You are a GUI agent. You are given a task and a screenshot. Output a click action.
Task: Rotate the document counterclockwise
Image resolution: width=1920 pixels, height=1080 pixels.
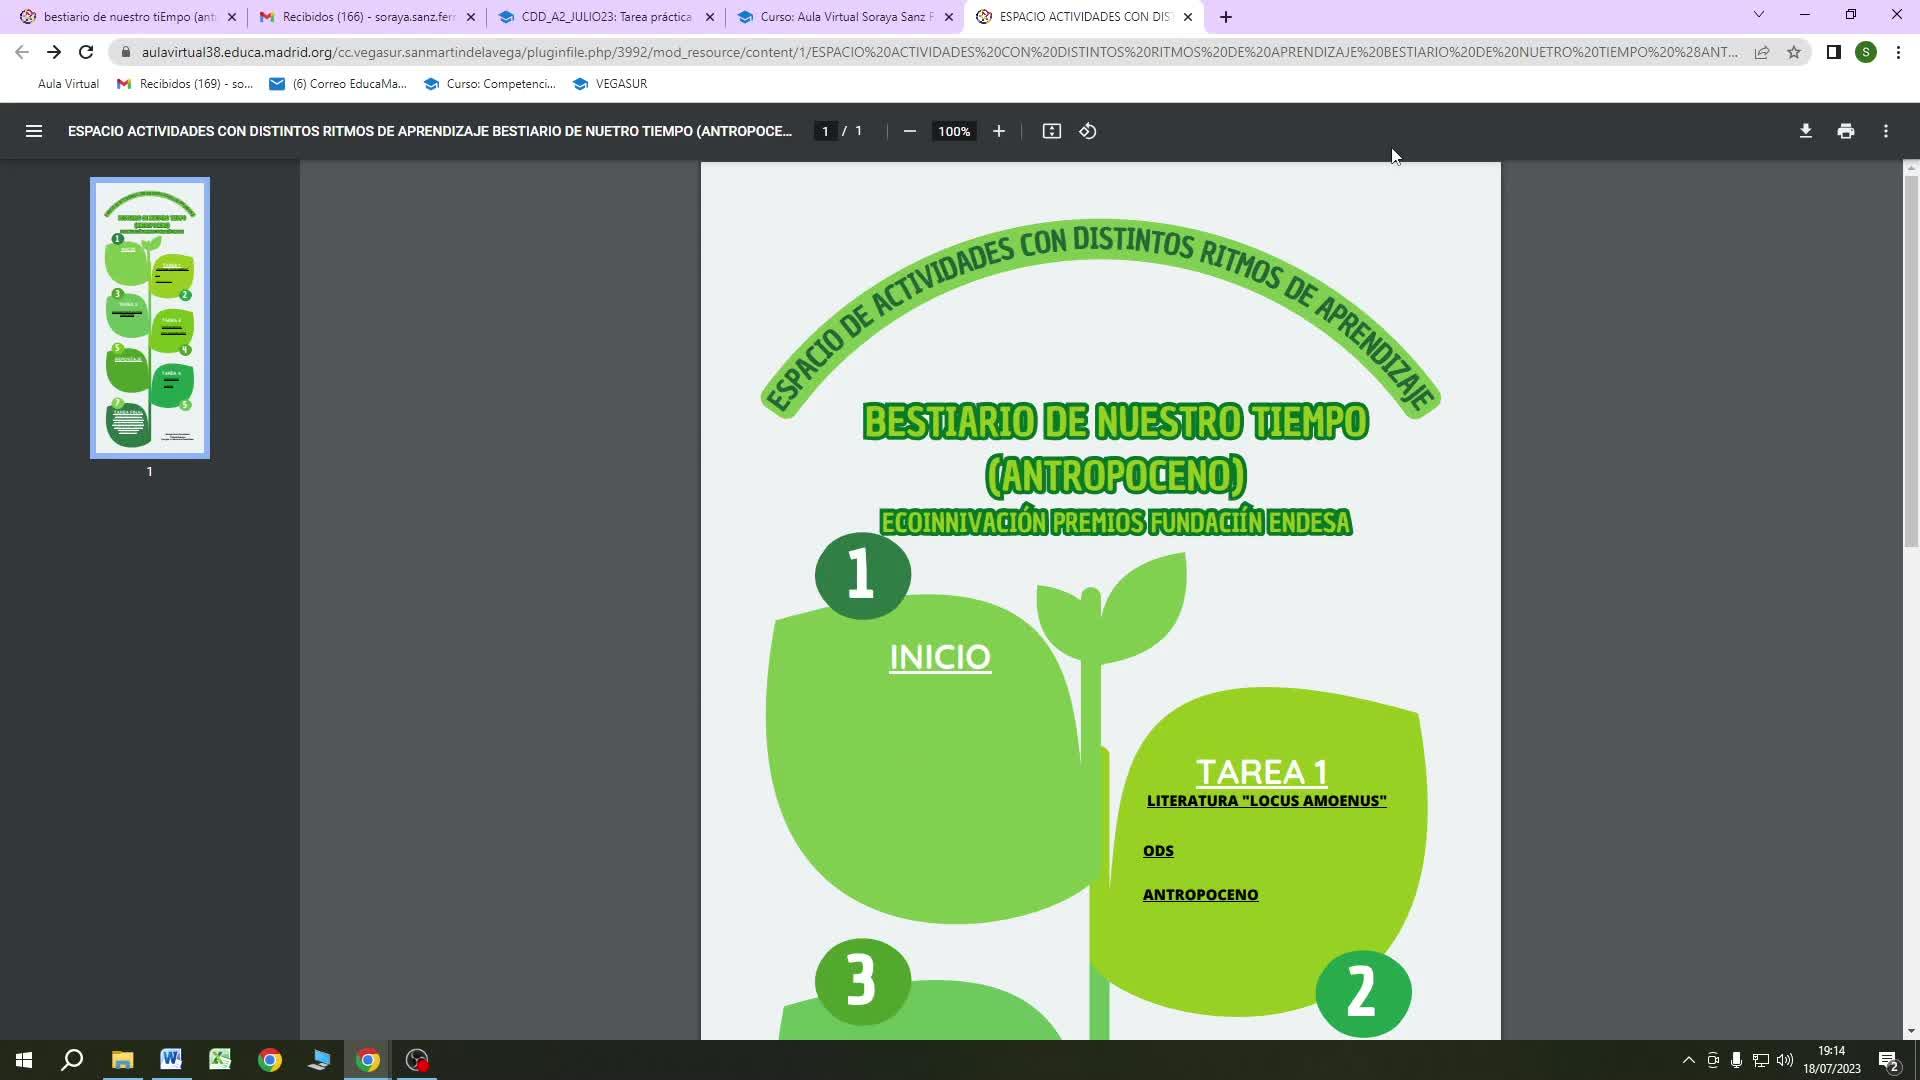pos(1088,131)
